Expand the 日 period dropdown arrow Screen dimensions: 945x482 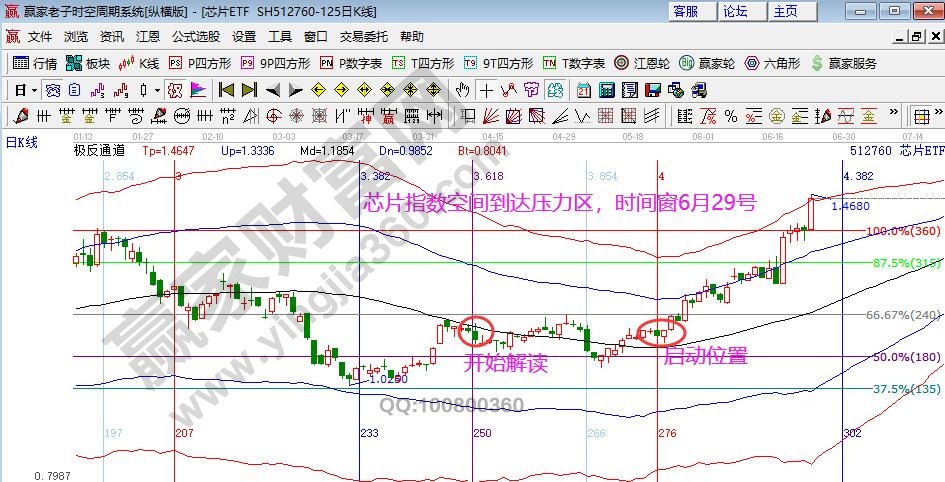tap(35, 89)
